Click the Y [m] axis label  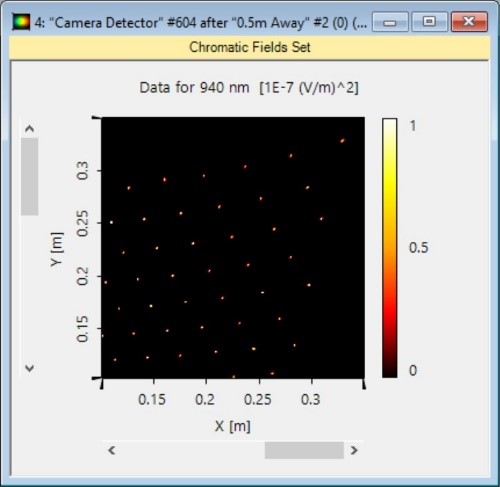tap(57, 249)
